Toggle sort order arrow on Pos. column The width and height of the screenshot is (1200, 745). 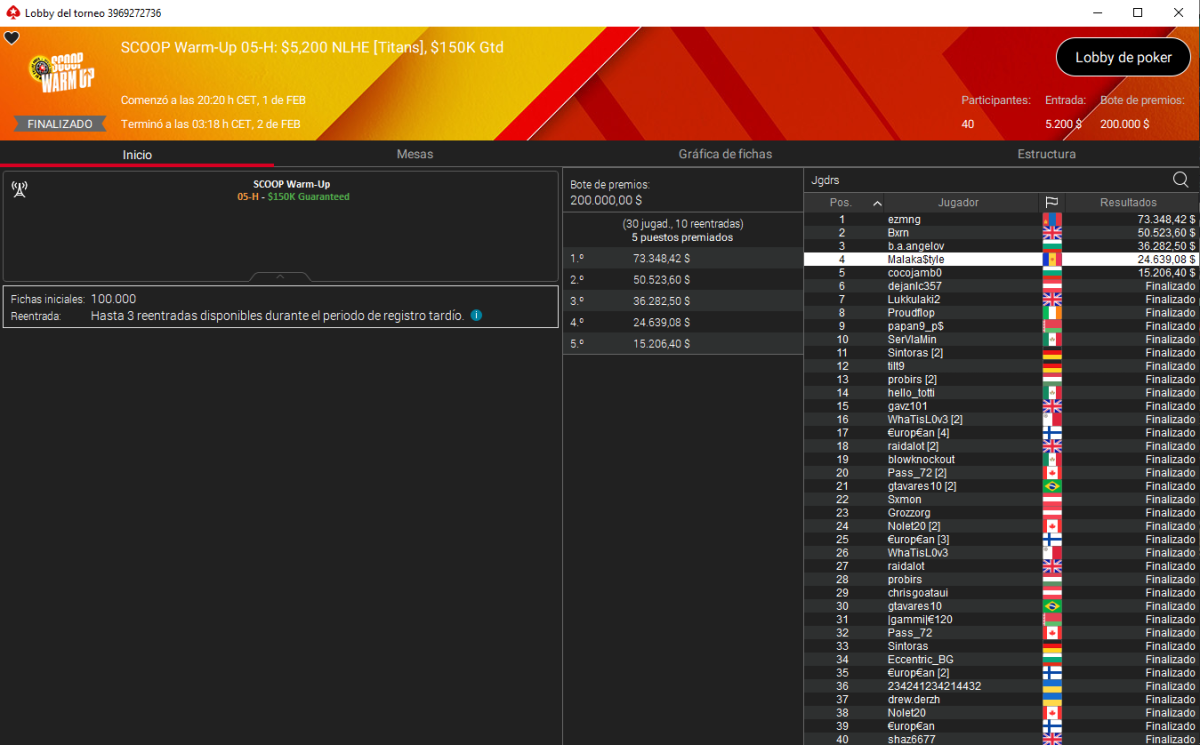click(877, 203)
